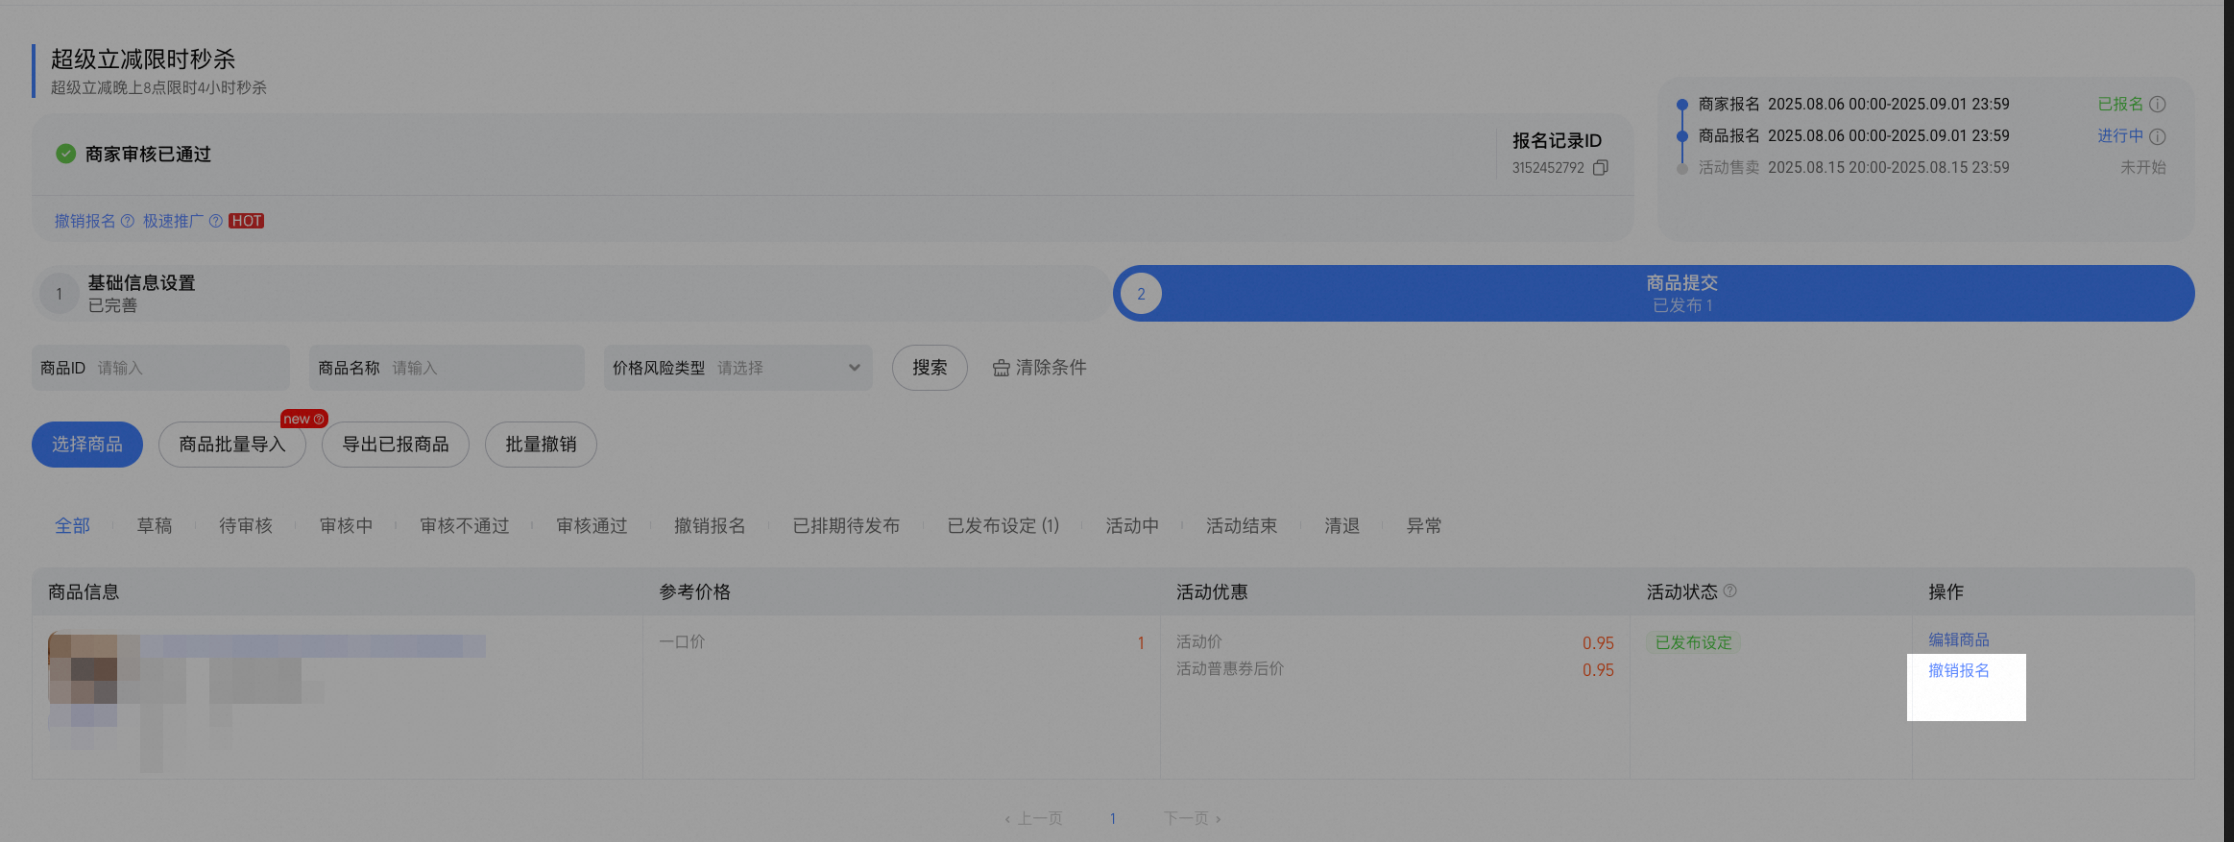Copy the 报名记录ID number icon
This screenshot has height=842, width=2234.
point(1600,168)
